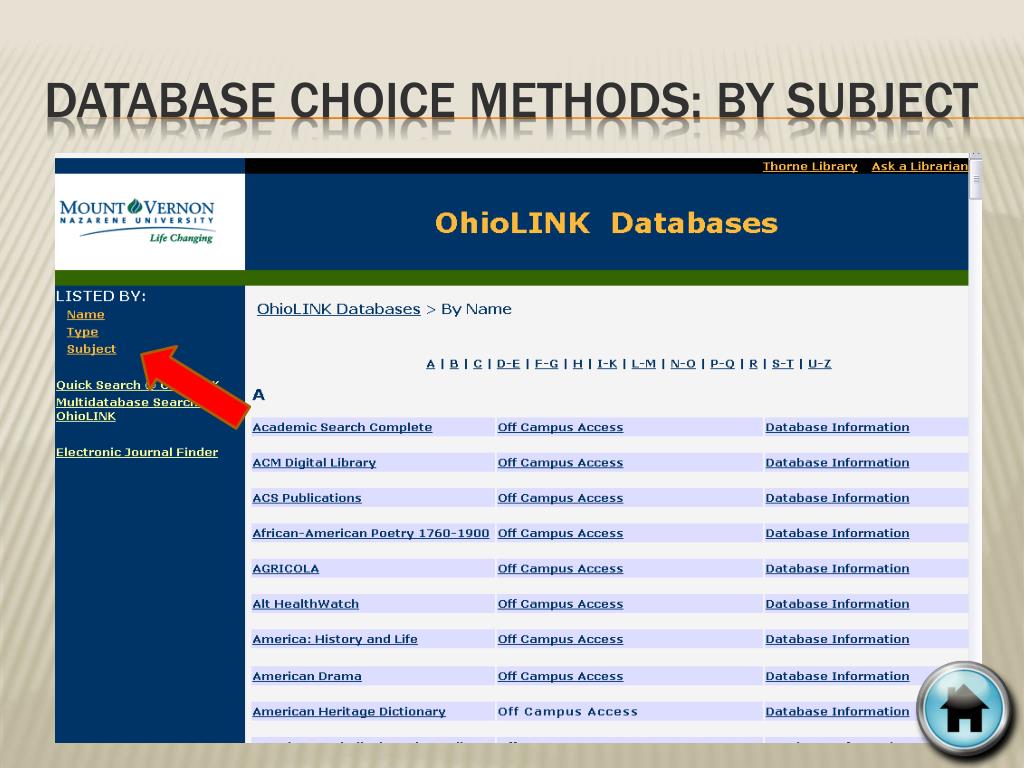Open the Subject listing link

[x=91, y=349]
